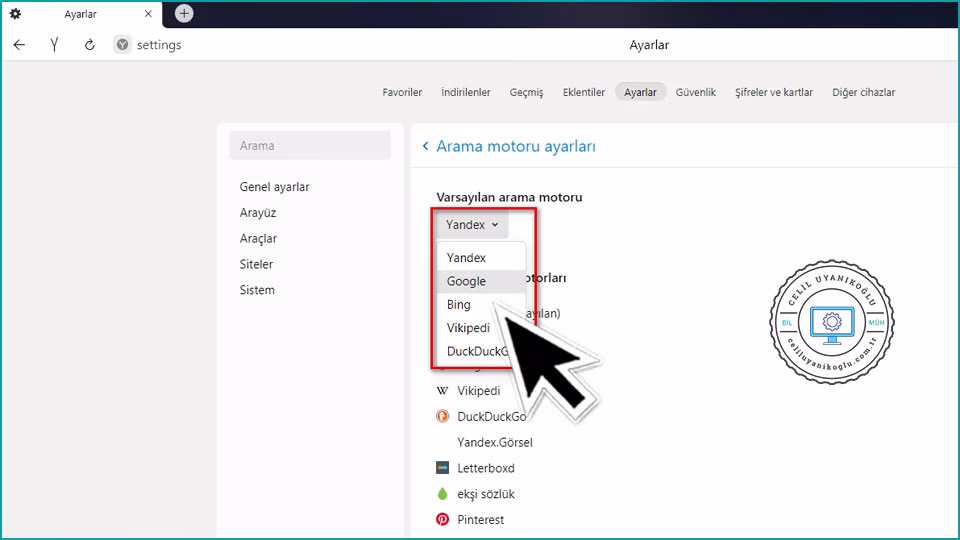Open the Eklentiler tab

583,92
